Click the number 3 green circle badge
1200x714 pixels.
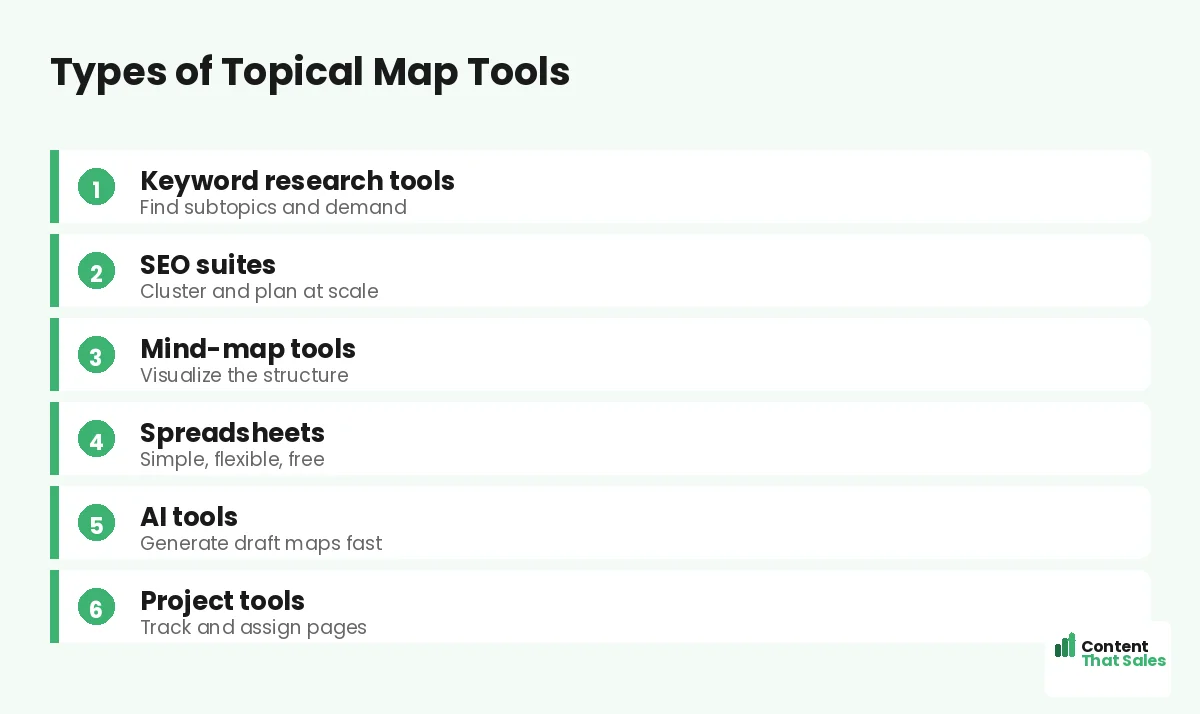96,355
